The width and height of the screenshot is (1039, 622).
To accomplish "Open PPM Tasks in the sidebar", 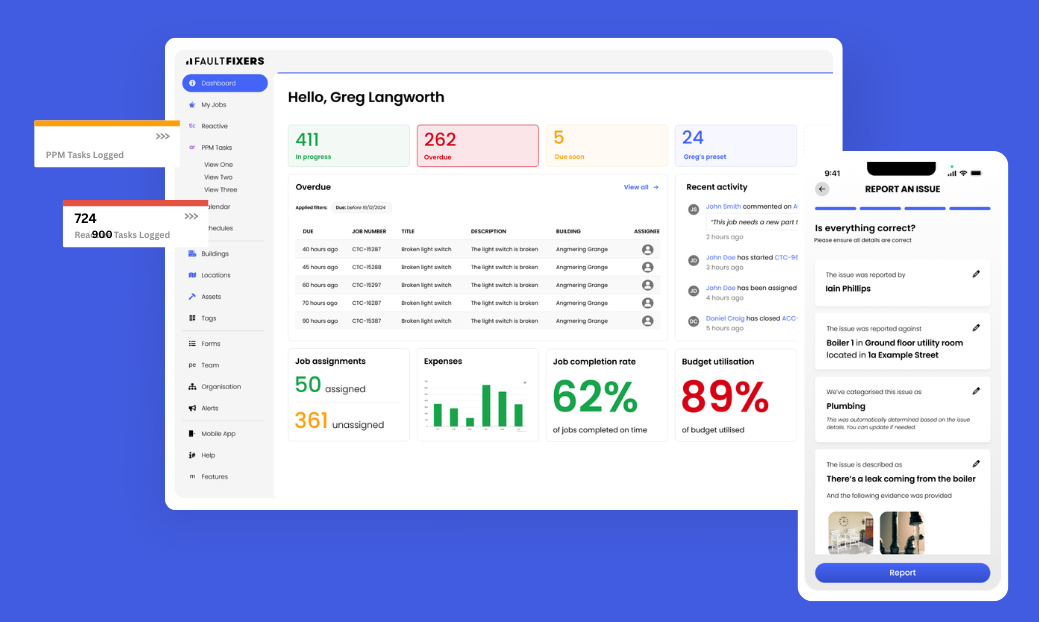I will pos(217,148).
